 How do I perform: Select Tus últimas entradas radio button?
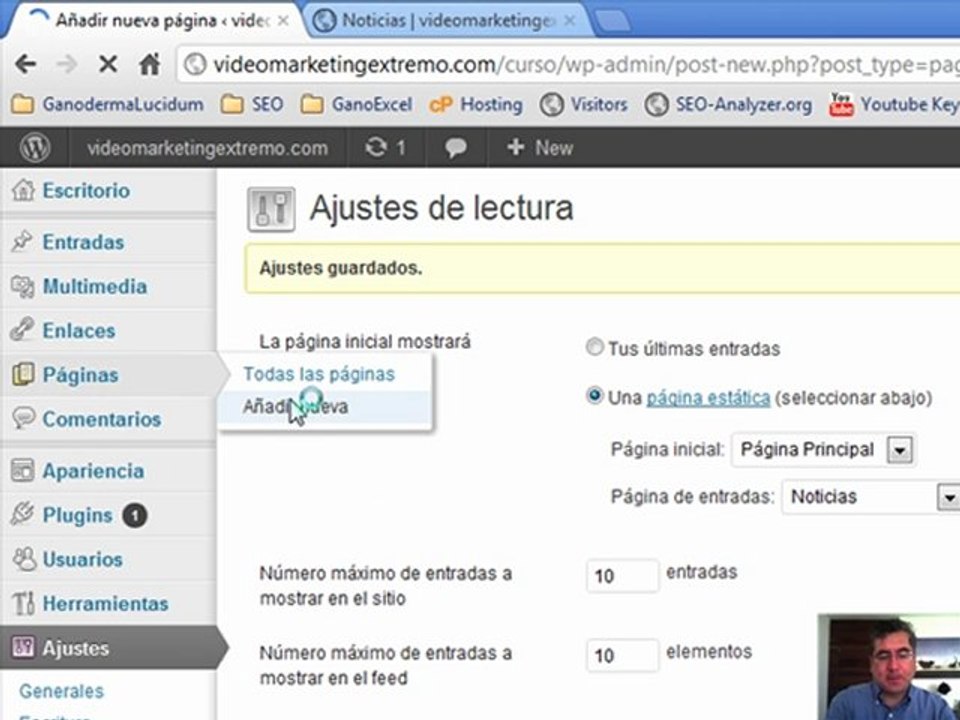(594, 347)
